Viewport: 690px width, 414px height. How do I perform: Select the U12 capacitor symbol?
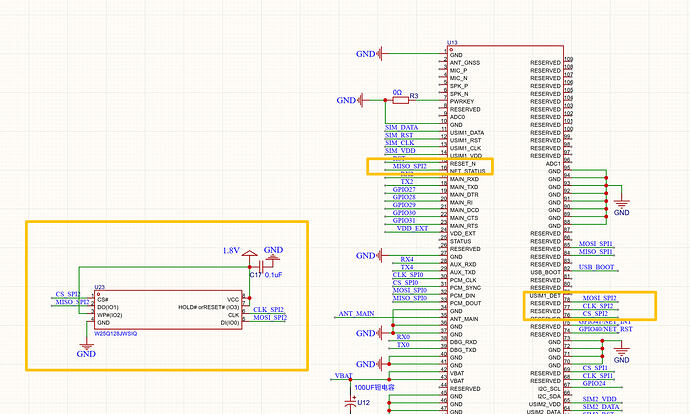click(x=351, y=402)
